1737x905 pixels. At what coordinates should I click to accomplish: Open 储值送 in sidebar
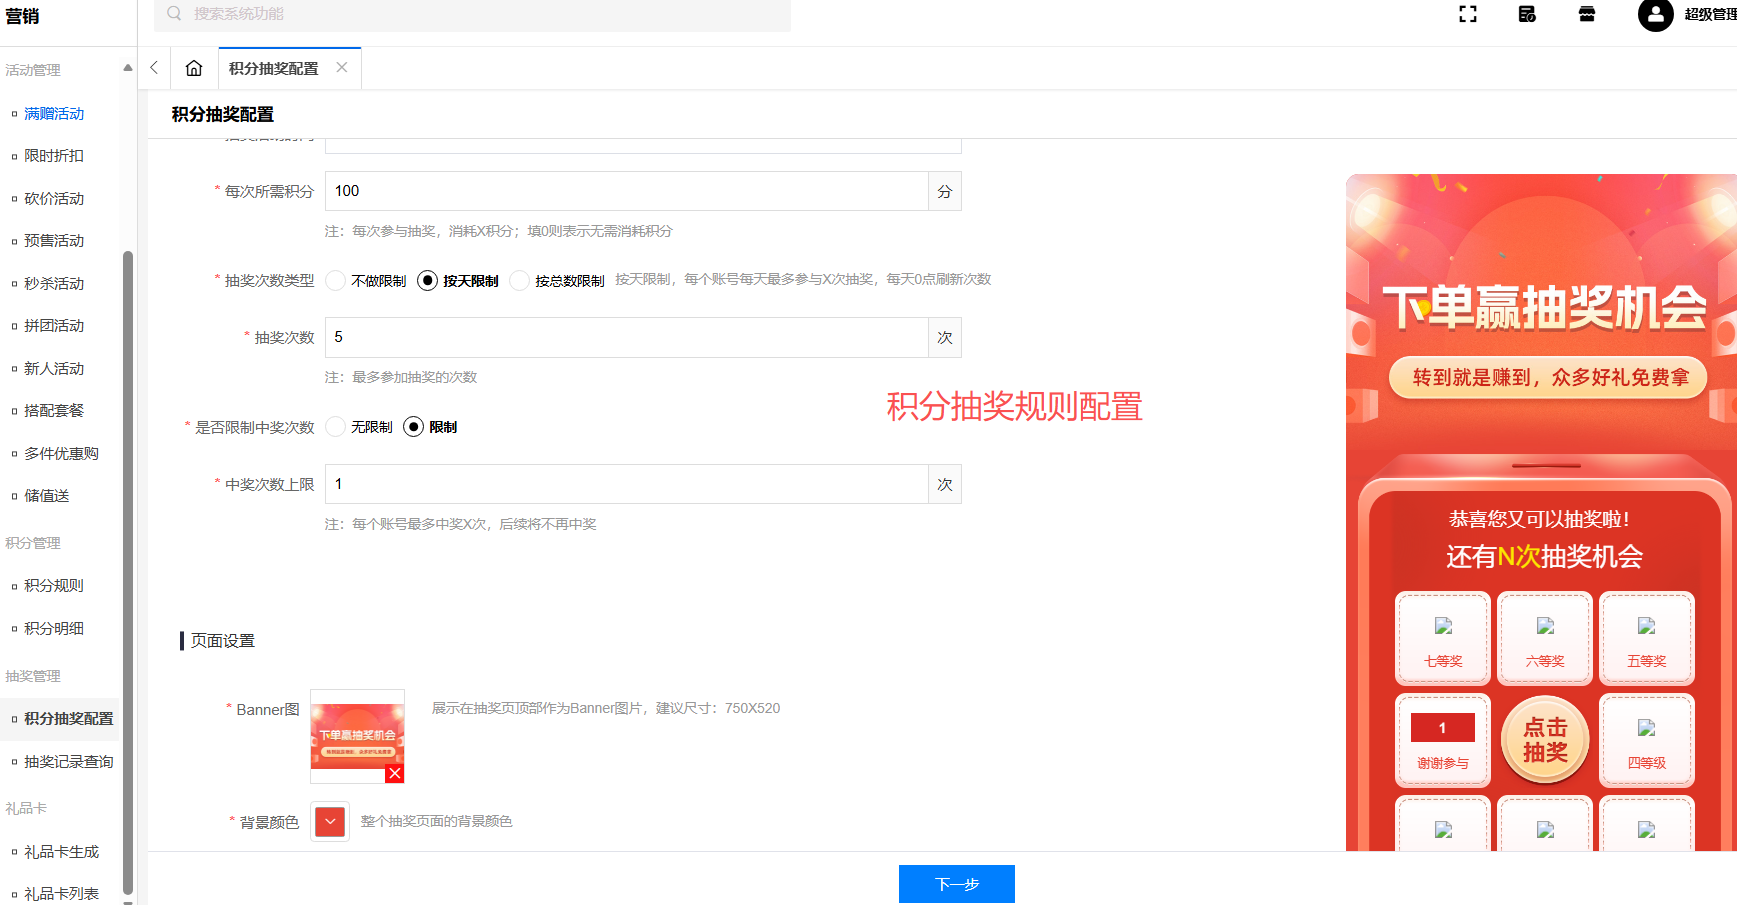(47, 496)
